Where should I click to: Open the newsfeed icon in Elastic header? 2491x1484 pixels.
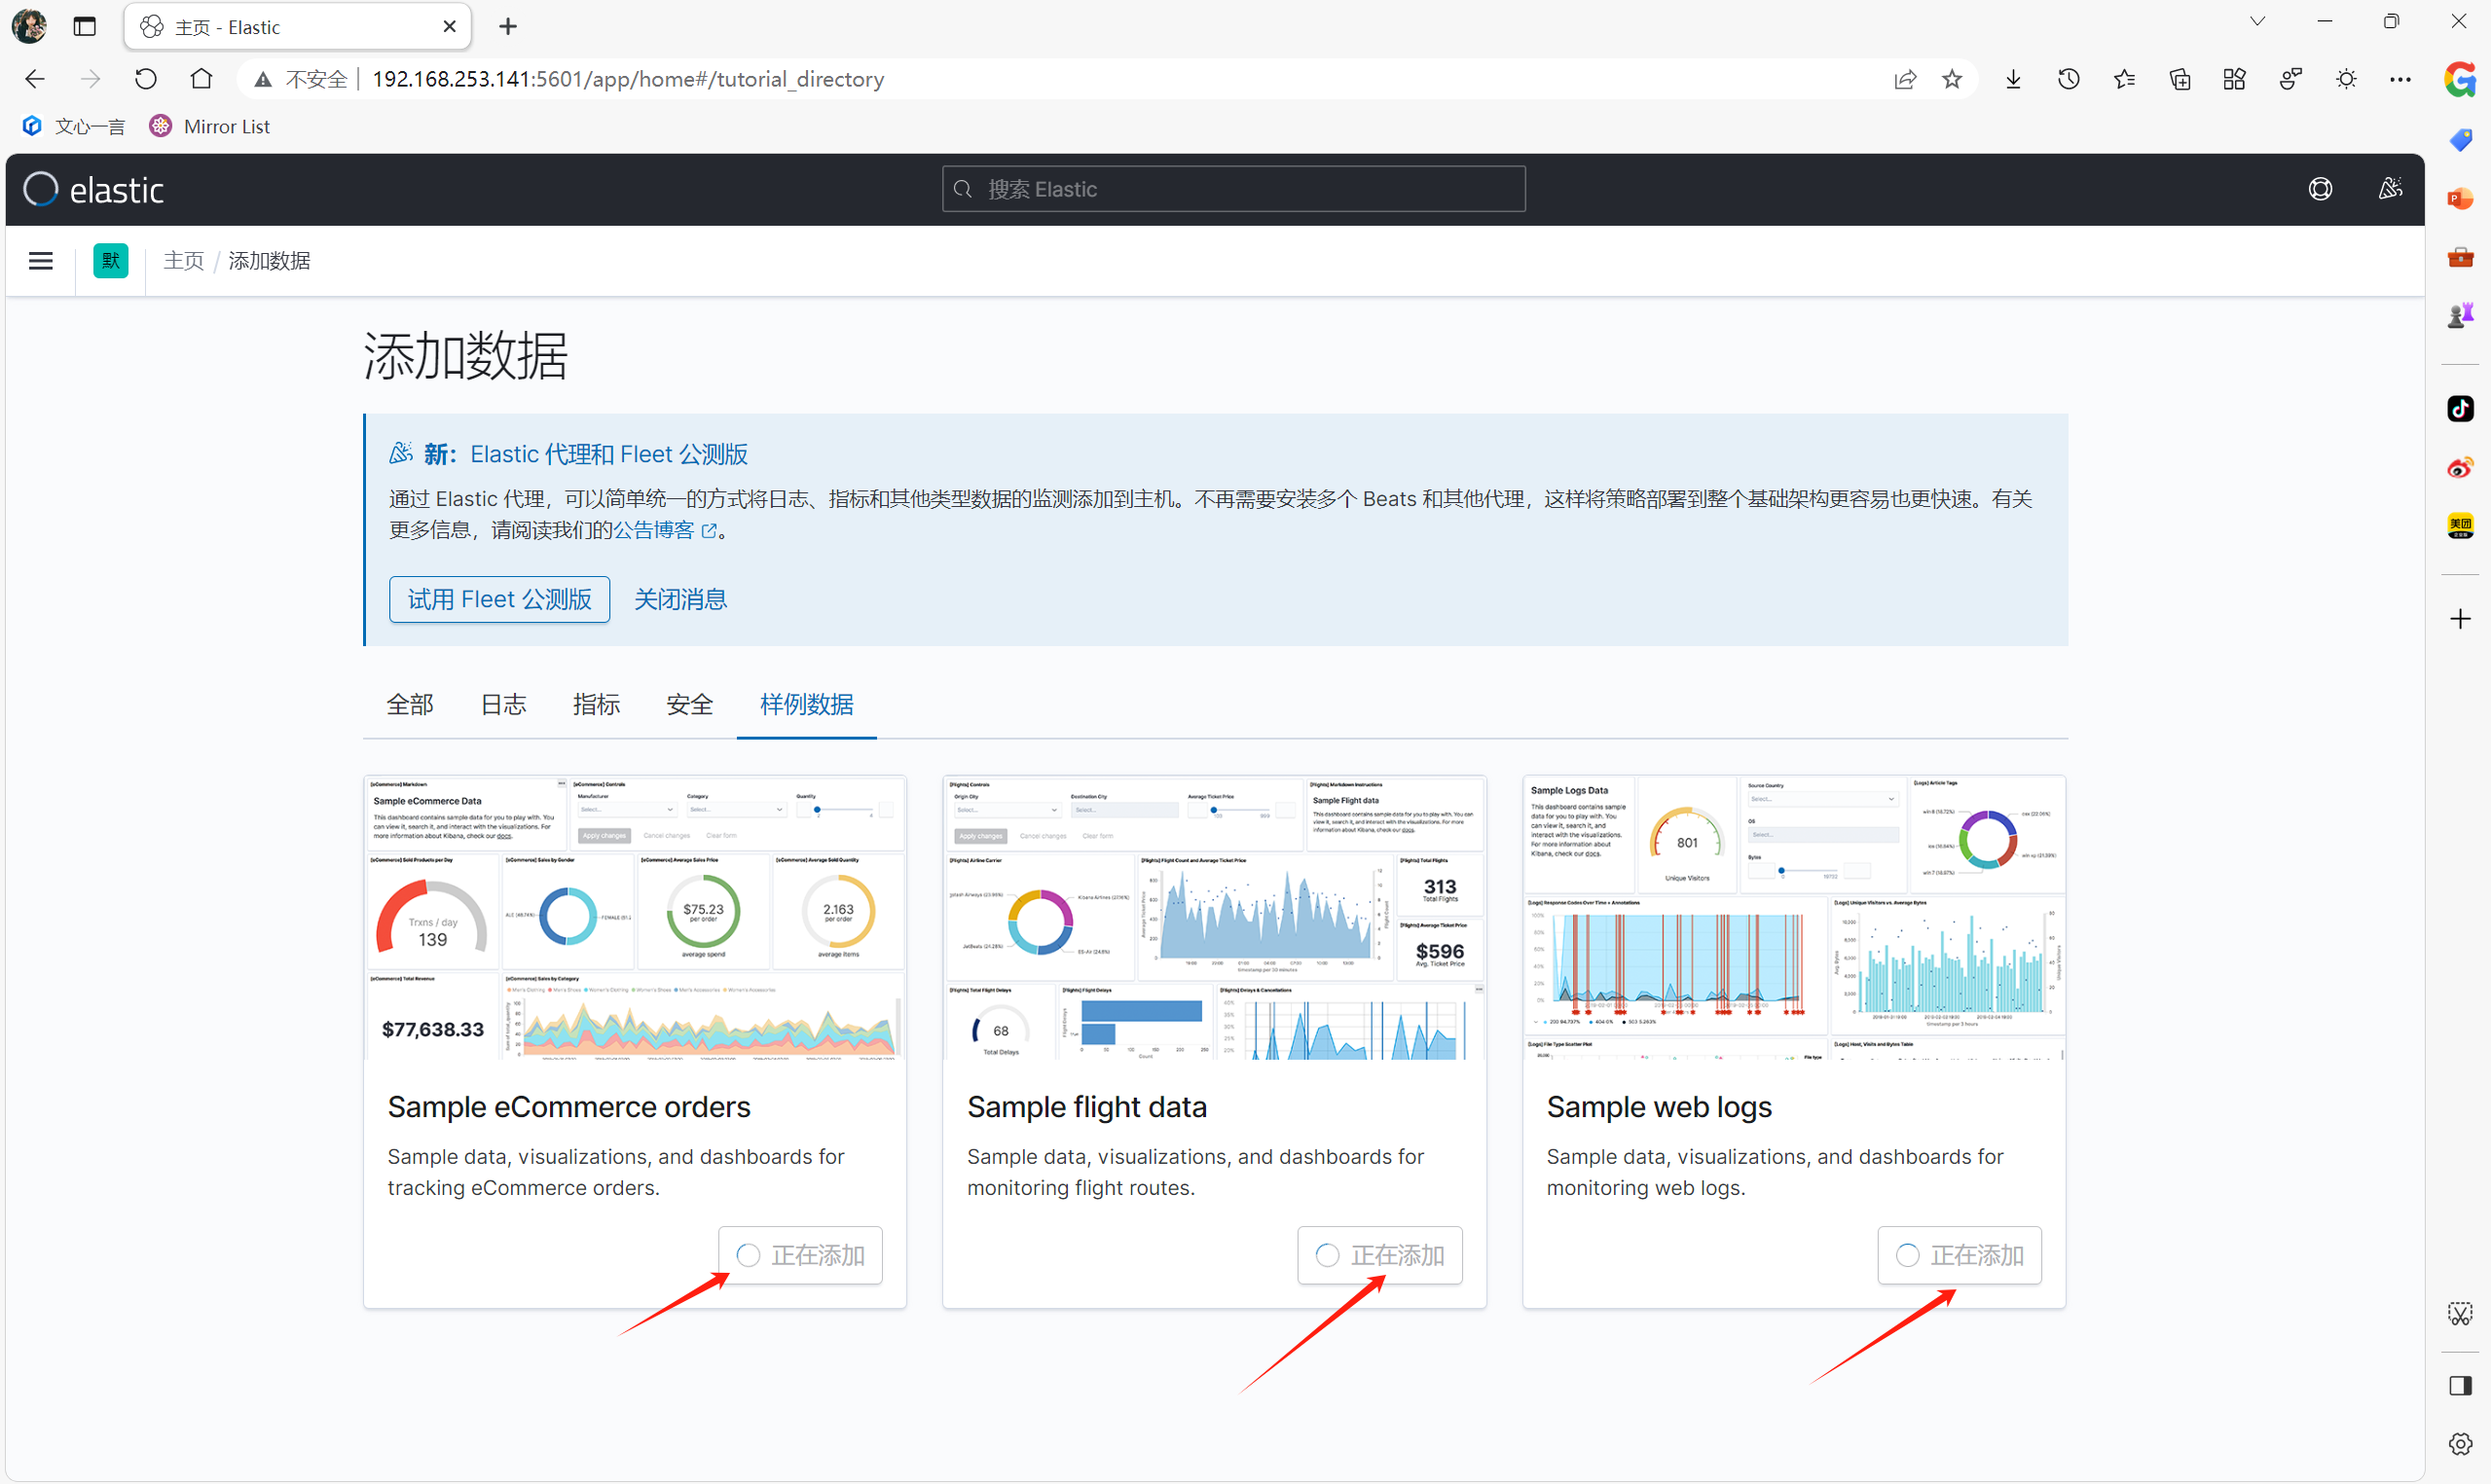click(x=2389, y=189)
